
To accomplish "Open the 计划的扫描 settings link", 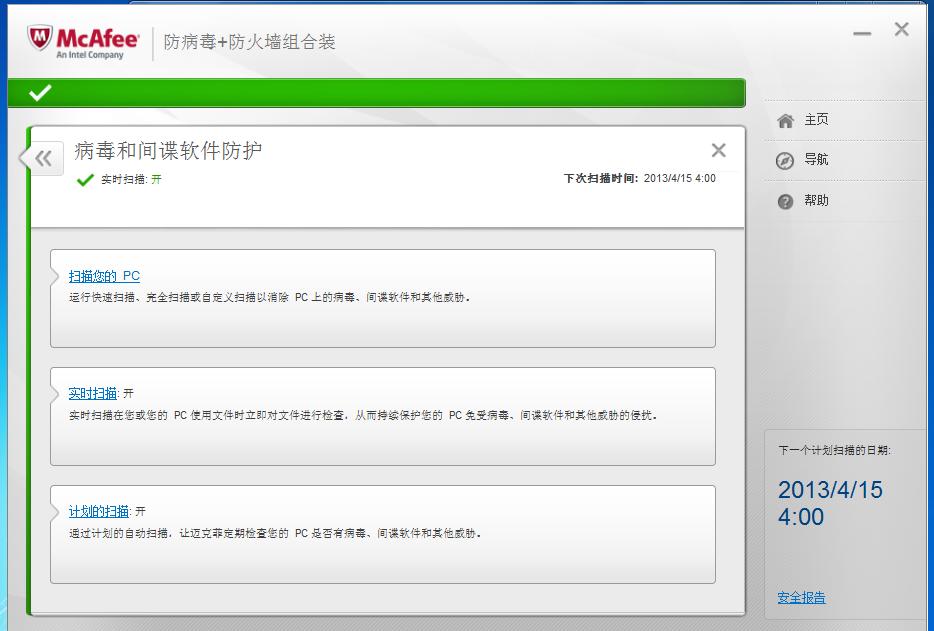I will (x=99, y=511).
